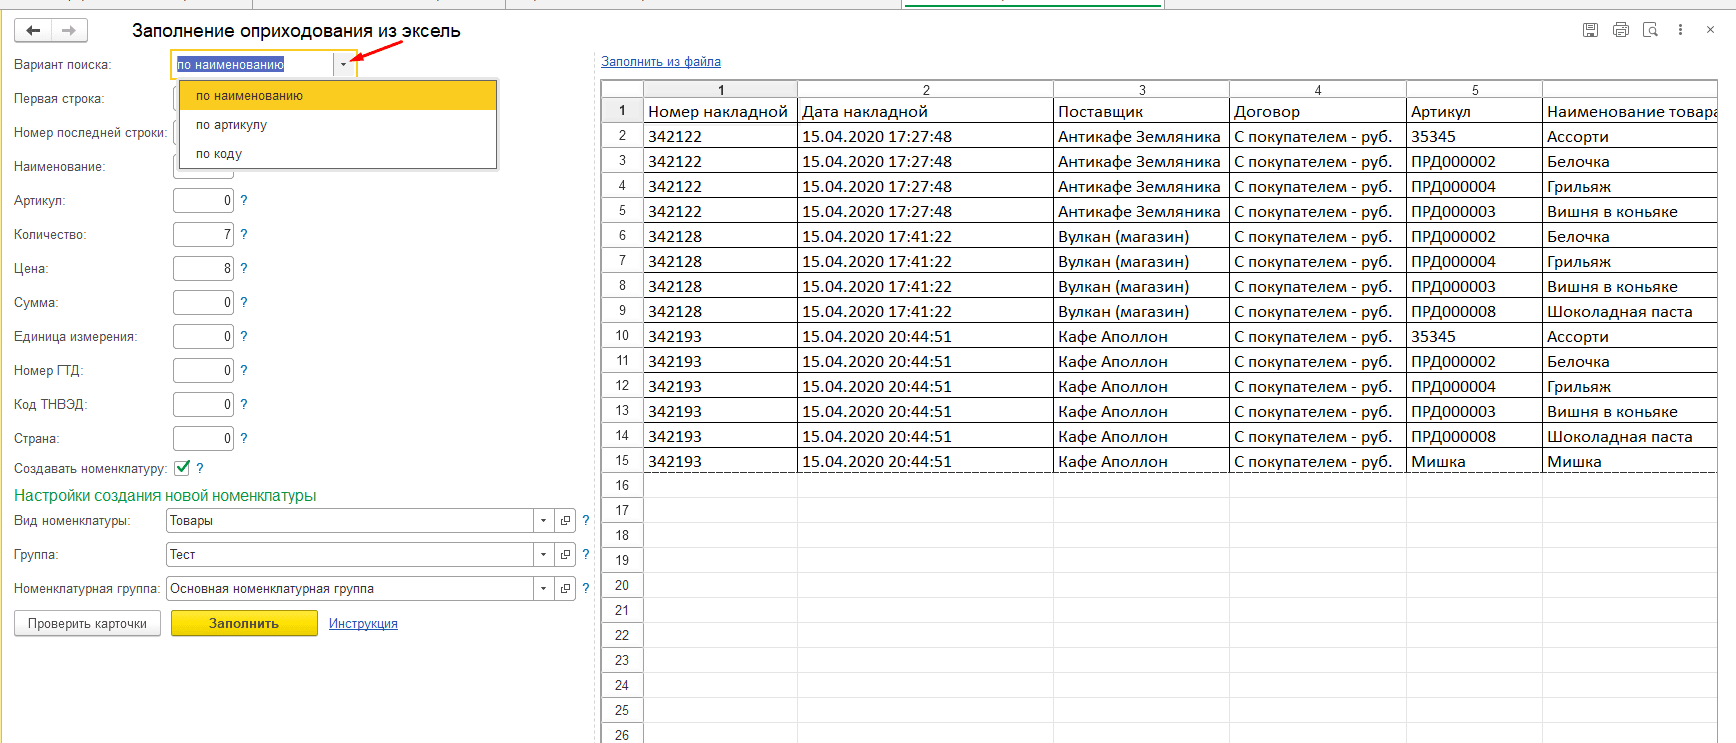The height and width of the screenshot is (743, 1736).
Task: Click the Страна number field
Action: click(x=203, y=438)
